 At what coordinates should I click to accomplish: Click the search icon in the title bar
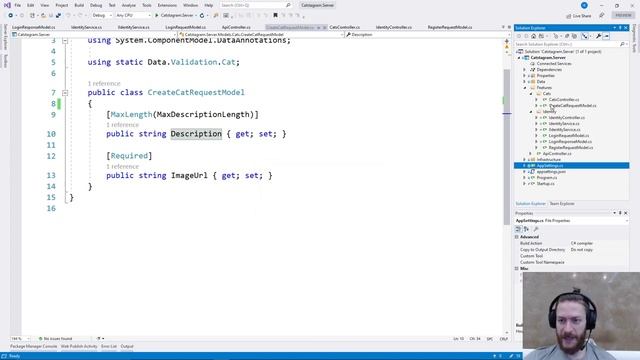click(x=288, y=5)
